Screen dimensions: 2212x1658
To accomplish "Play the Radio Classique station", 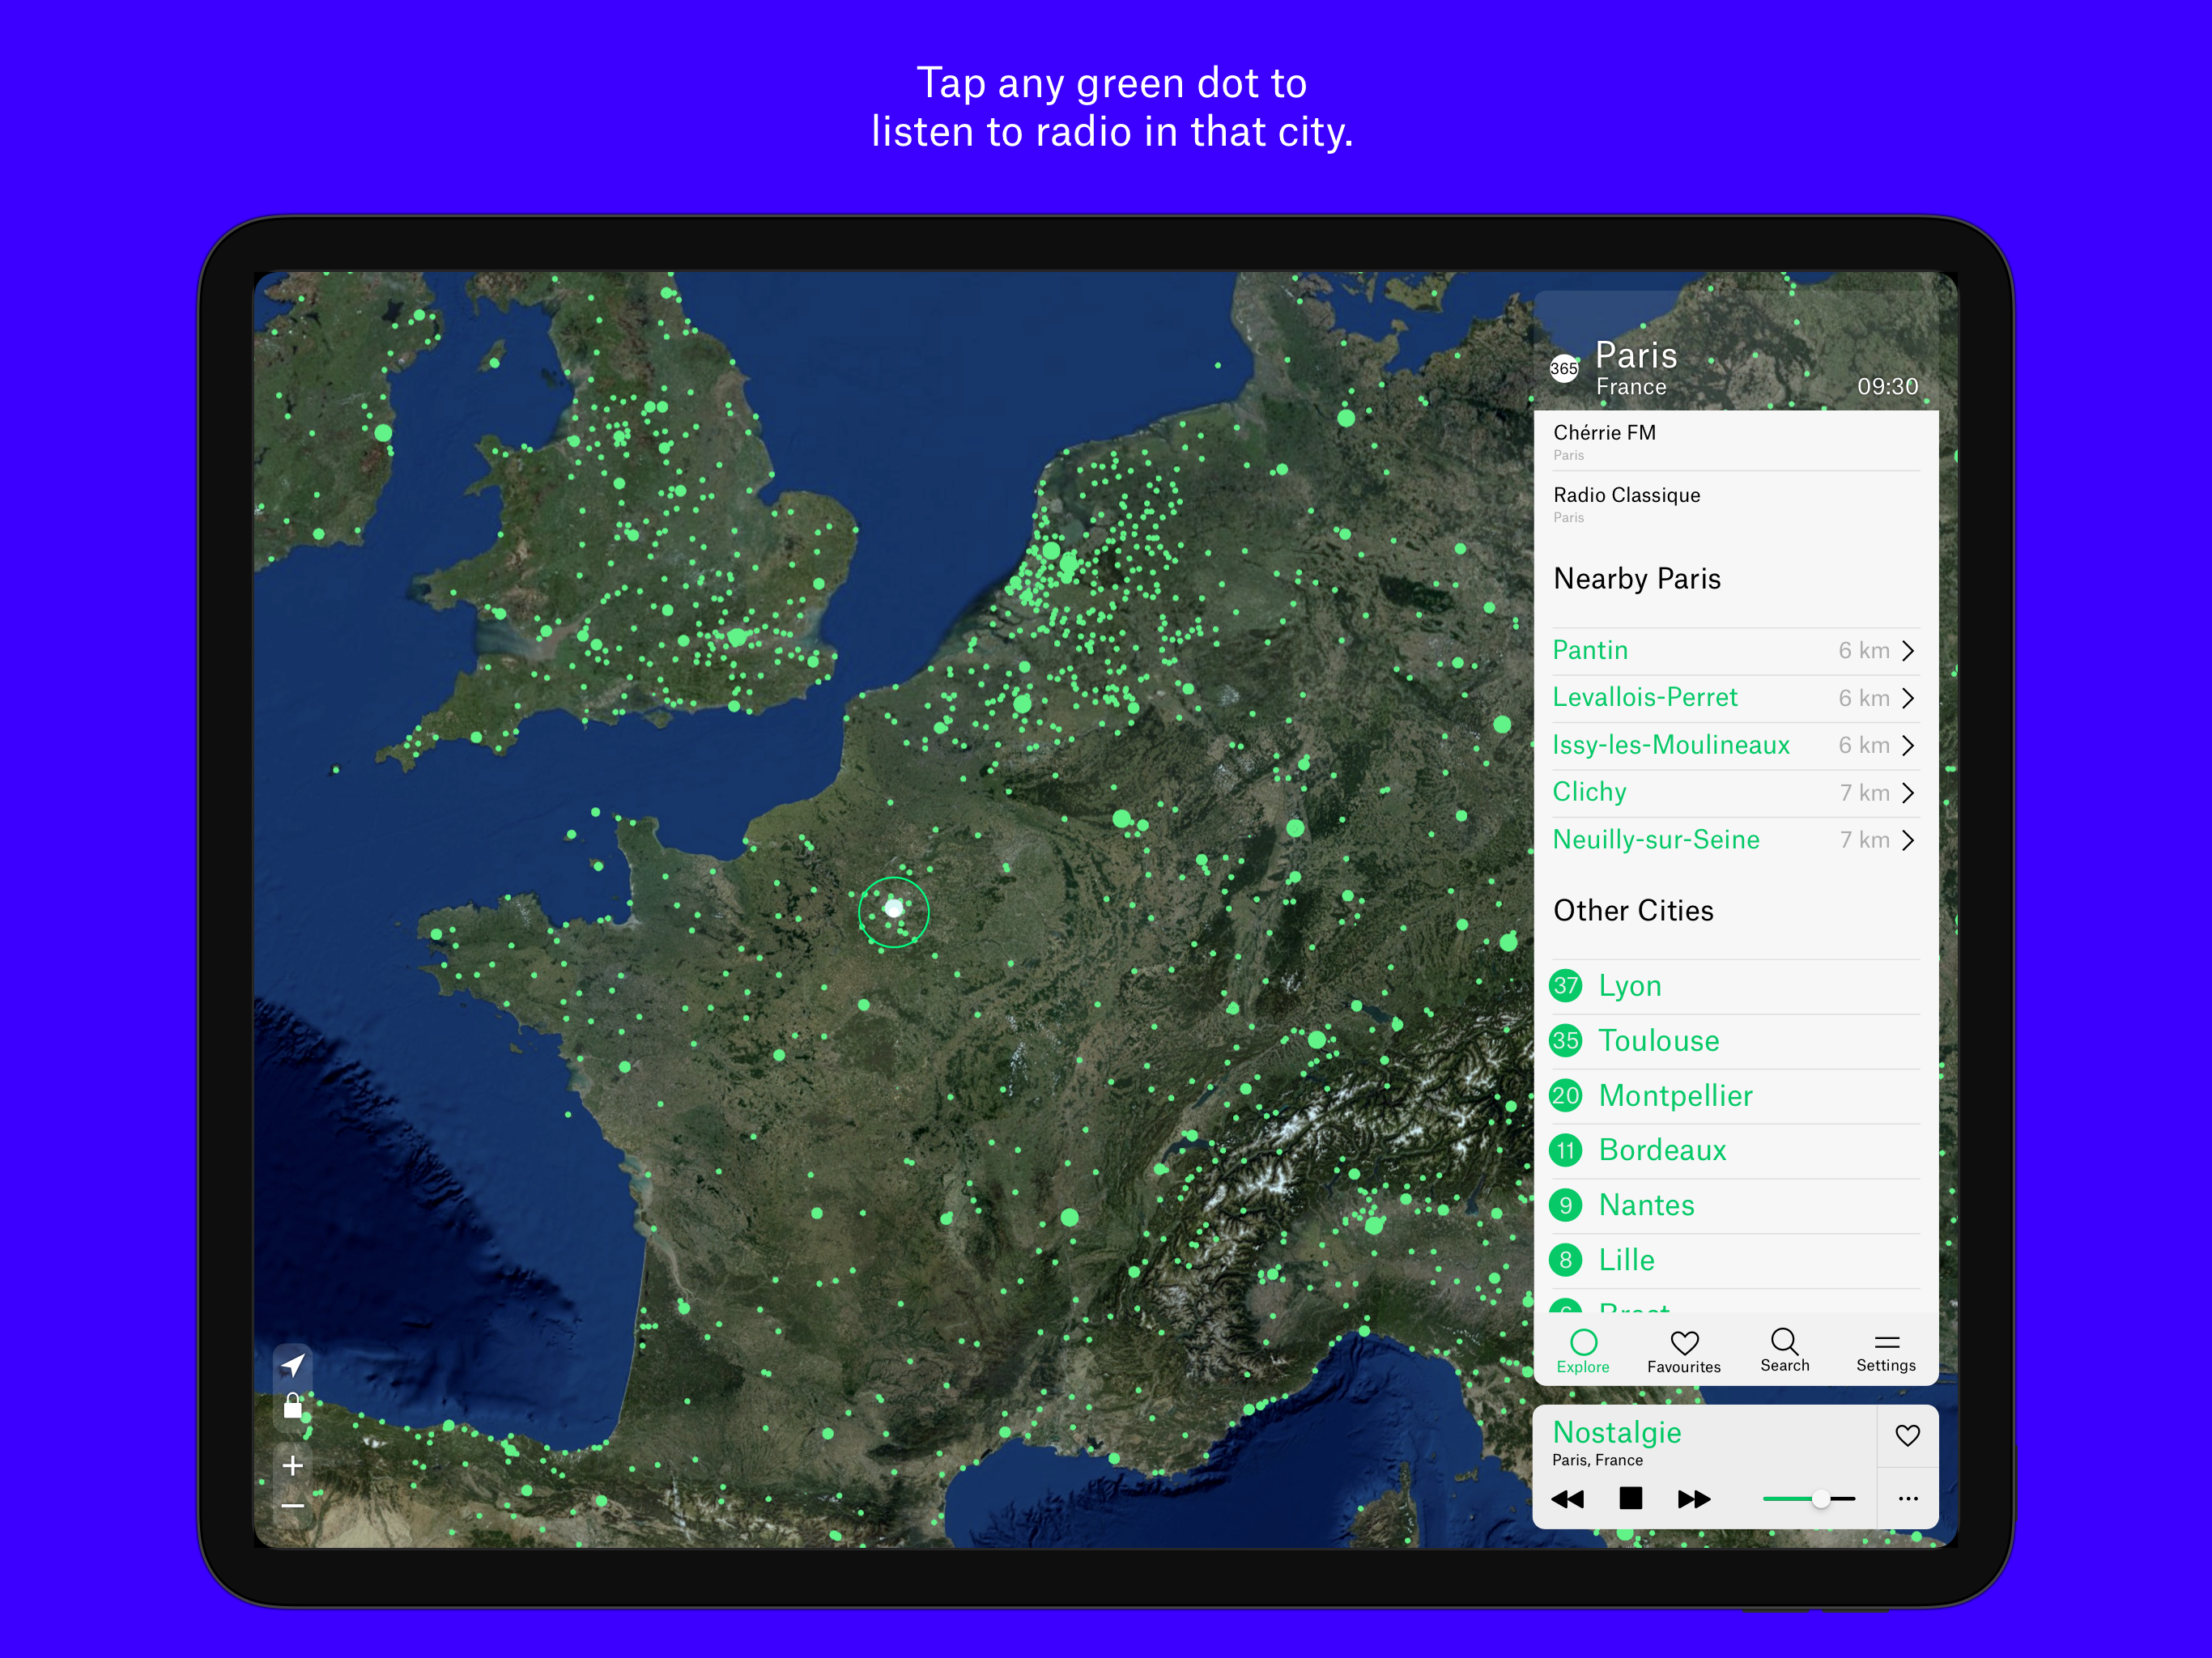I will tap(1626, 495).
